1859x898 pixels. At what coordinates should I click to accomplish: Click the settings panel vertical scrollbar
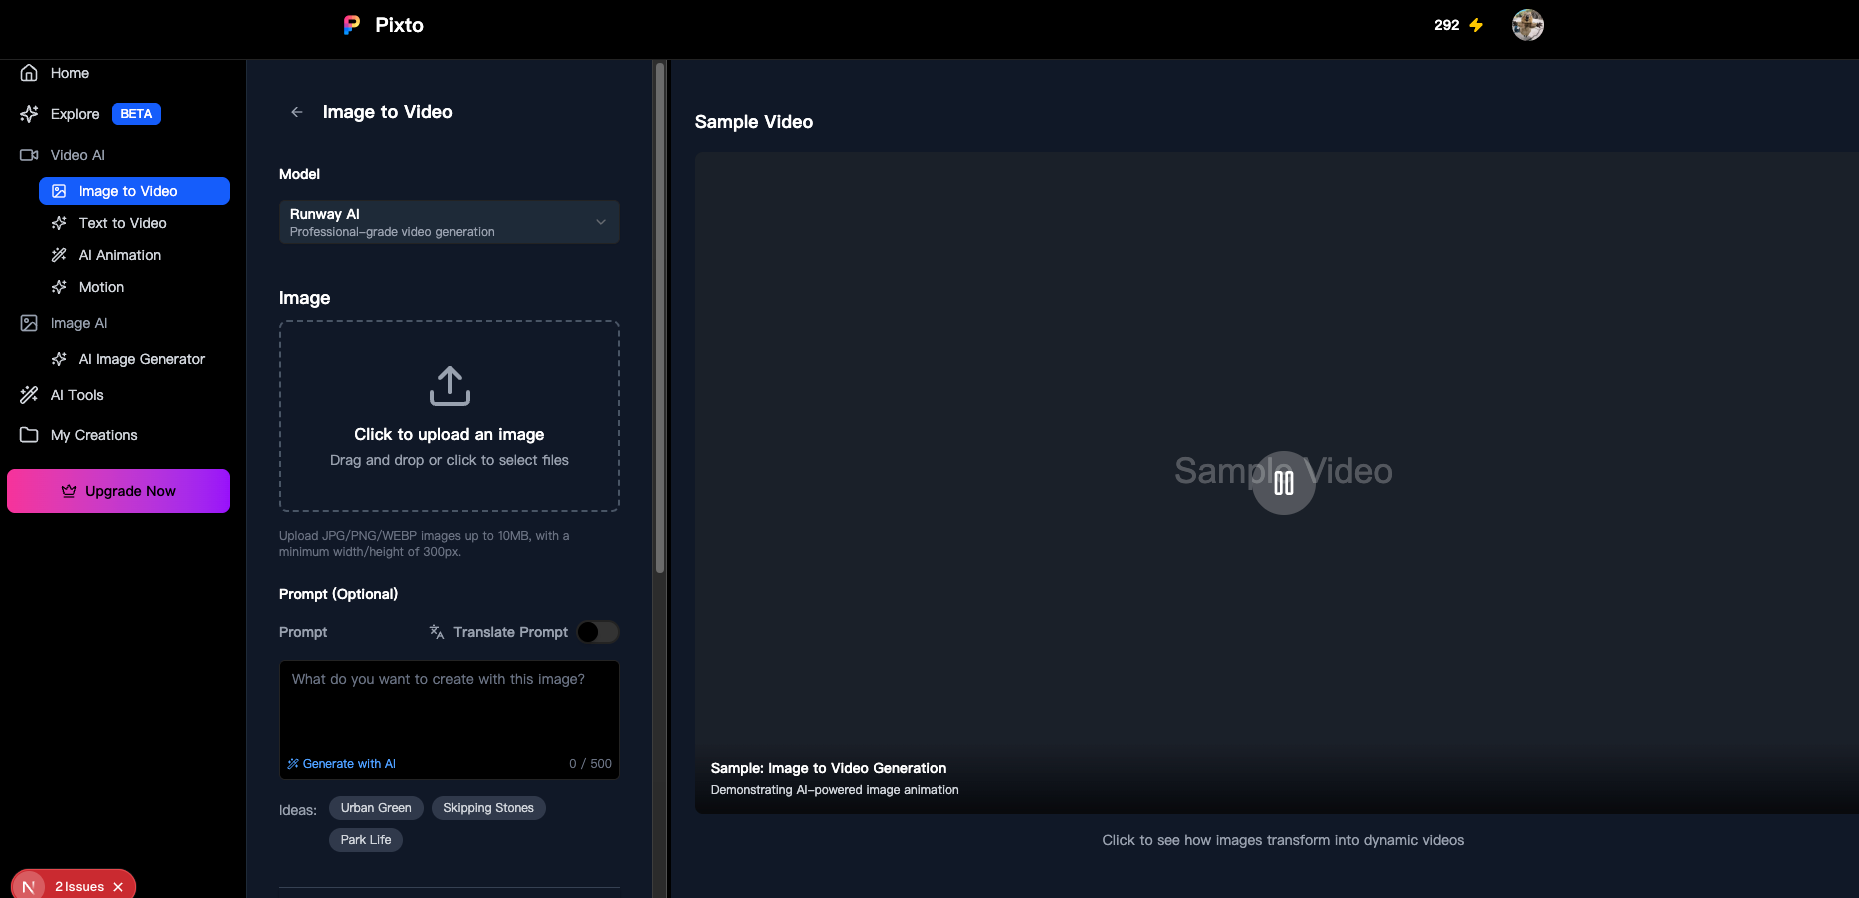pos(659,320)
